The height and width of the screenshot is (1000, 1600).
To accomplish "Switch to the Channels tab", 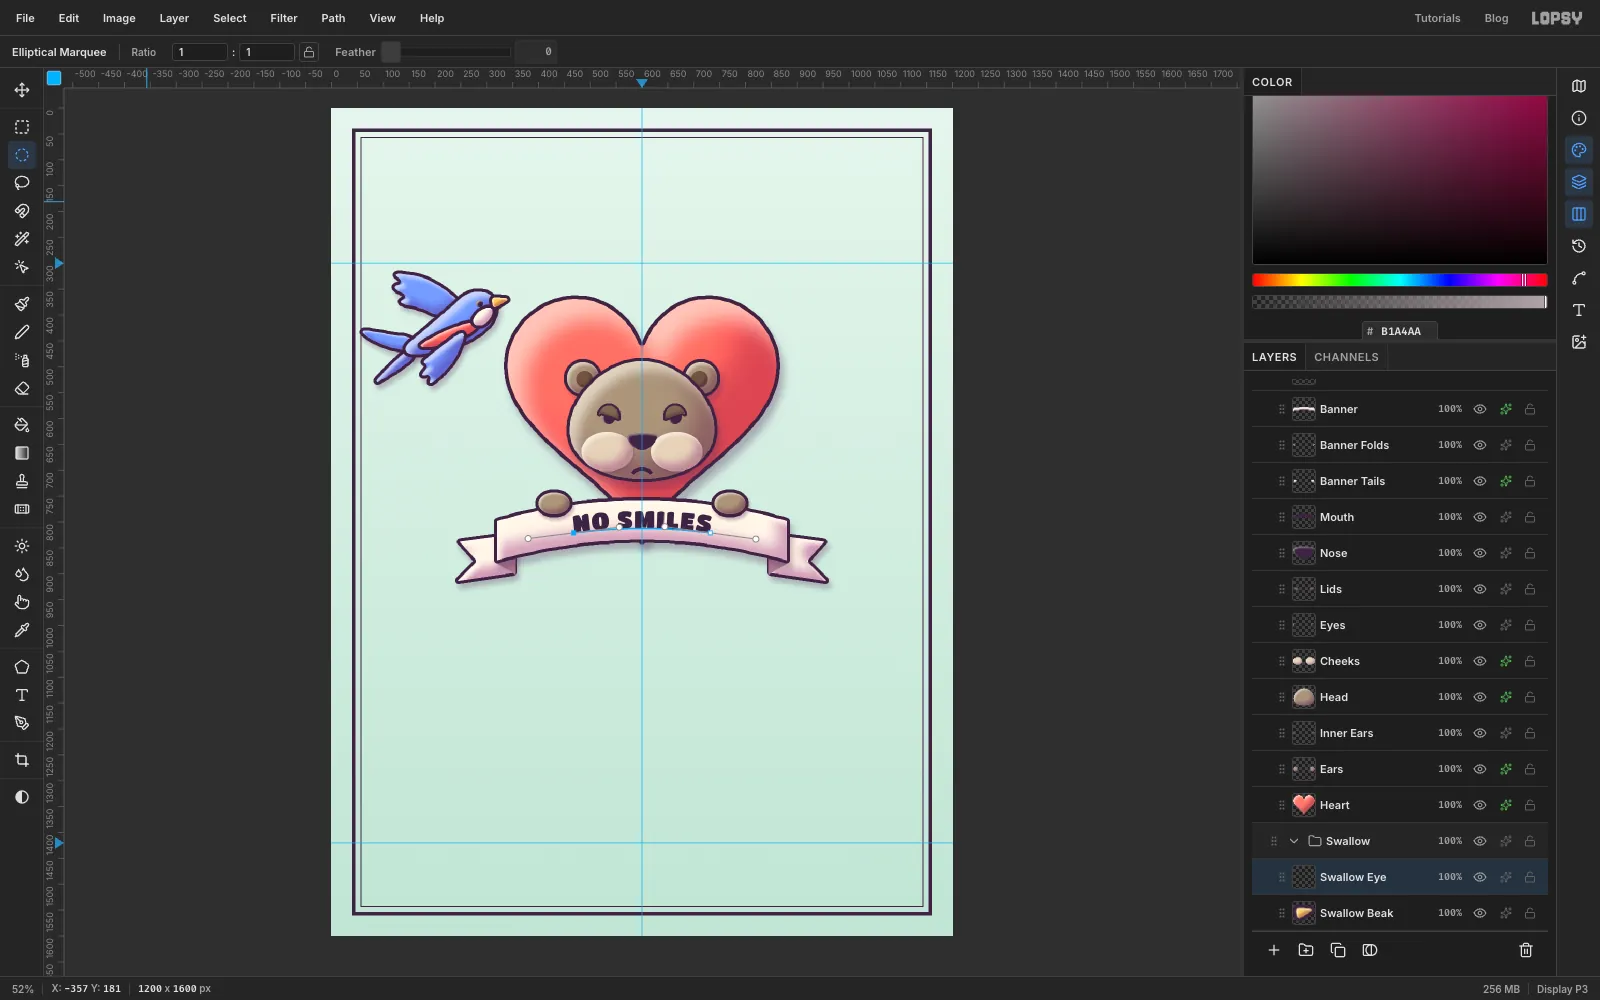I will [1346, 357].
